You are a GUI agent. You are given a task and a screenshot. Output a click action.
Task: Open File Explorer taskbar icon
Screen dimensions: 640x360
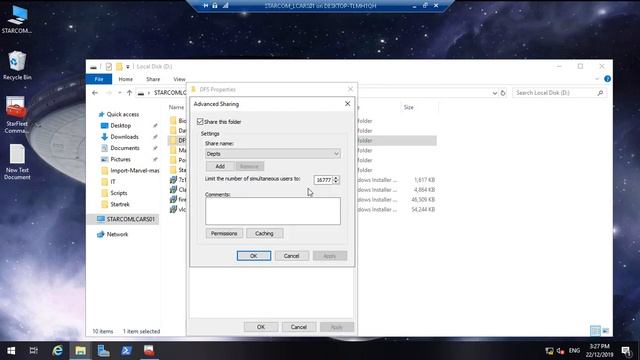click(x=80, y=351)
